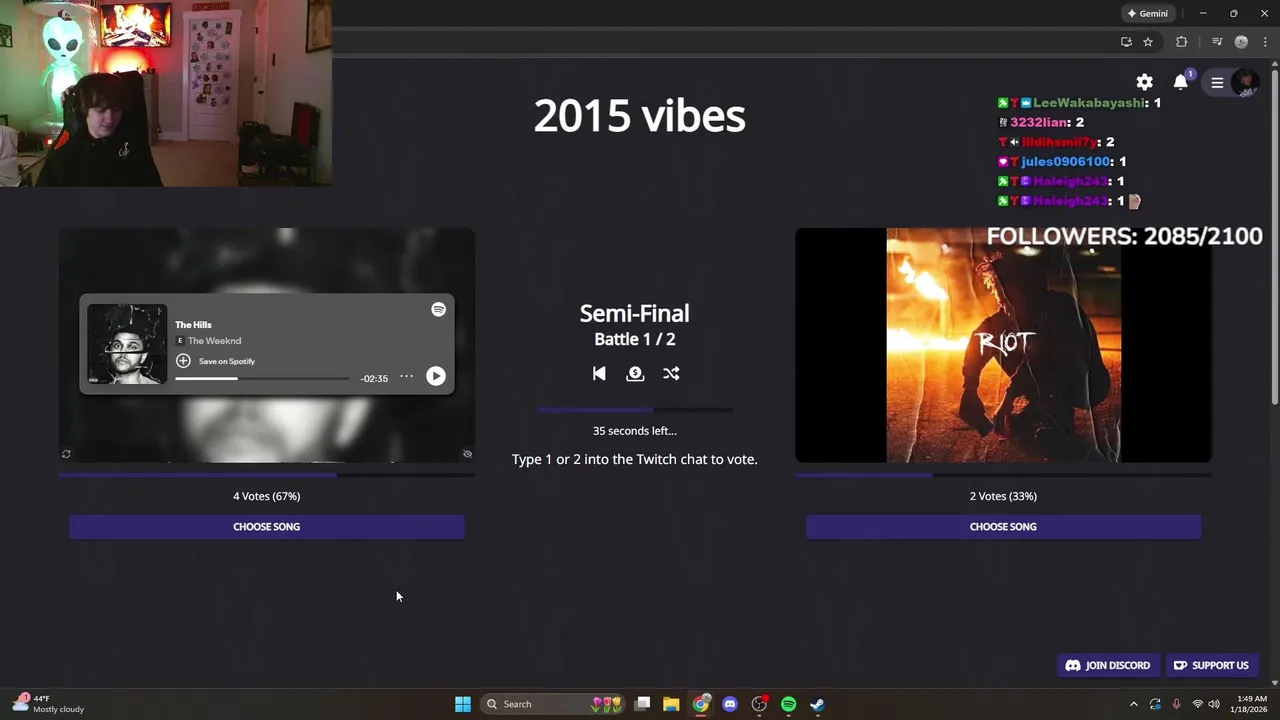This screenshot has width=1280, height=720.
Task: Open the site settings gear icon
Action: pos(1144,82)
